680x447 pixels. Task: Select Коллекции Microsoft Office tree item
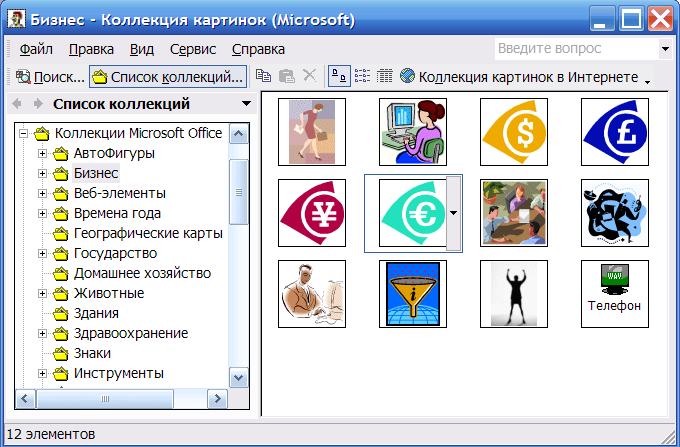138,133
